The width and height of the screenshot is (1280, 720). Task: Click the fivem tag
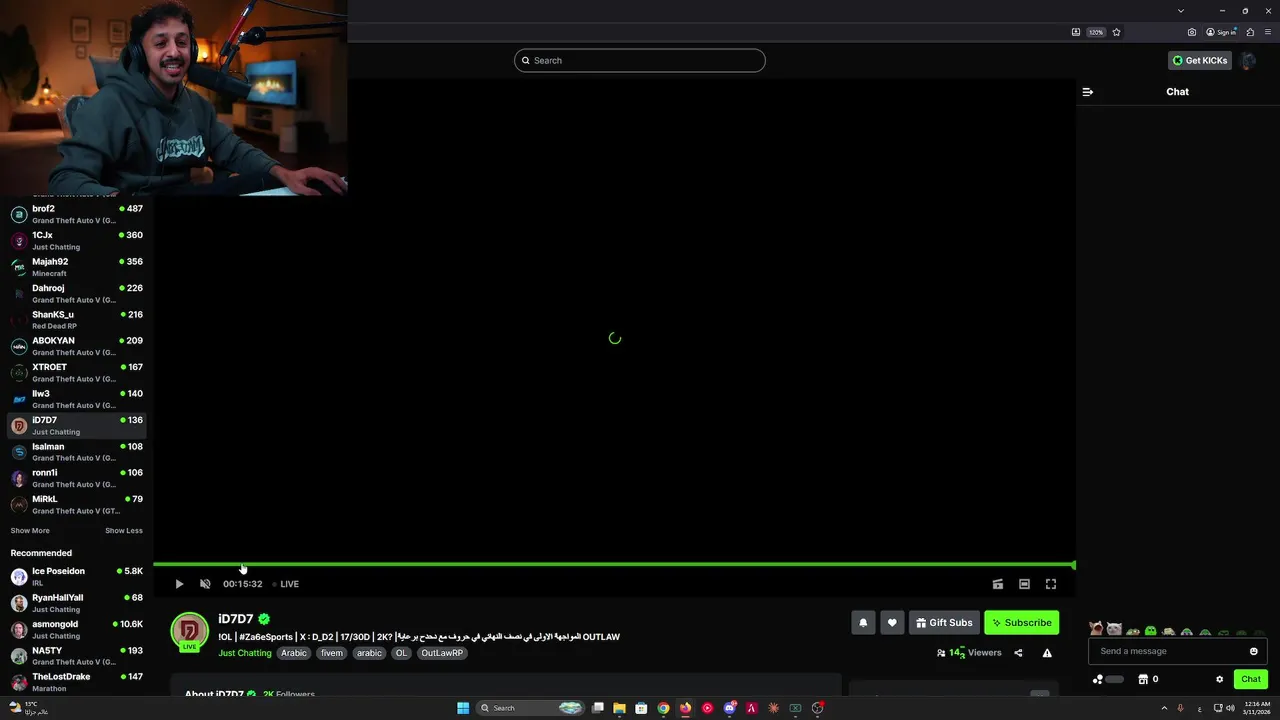tap(332, 653)
